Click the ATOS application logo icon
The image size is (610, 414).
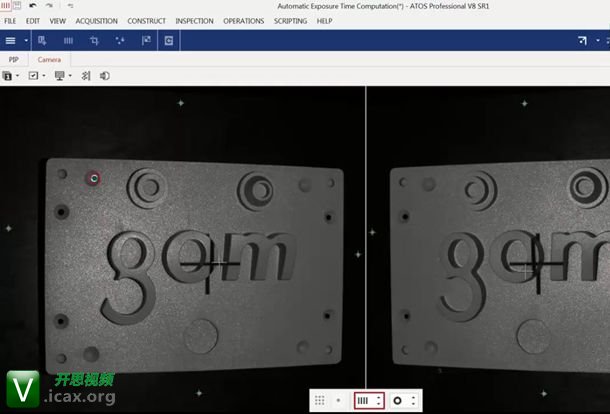click(x=5, y=5)
